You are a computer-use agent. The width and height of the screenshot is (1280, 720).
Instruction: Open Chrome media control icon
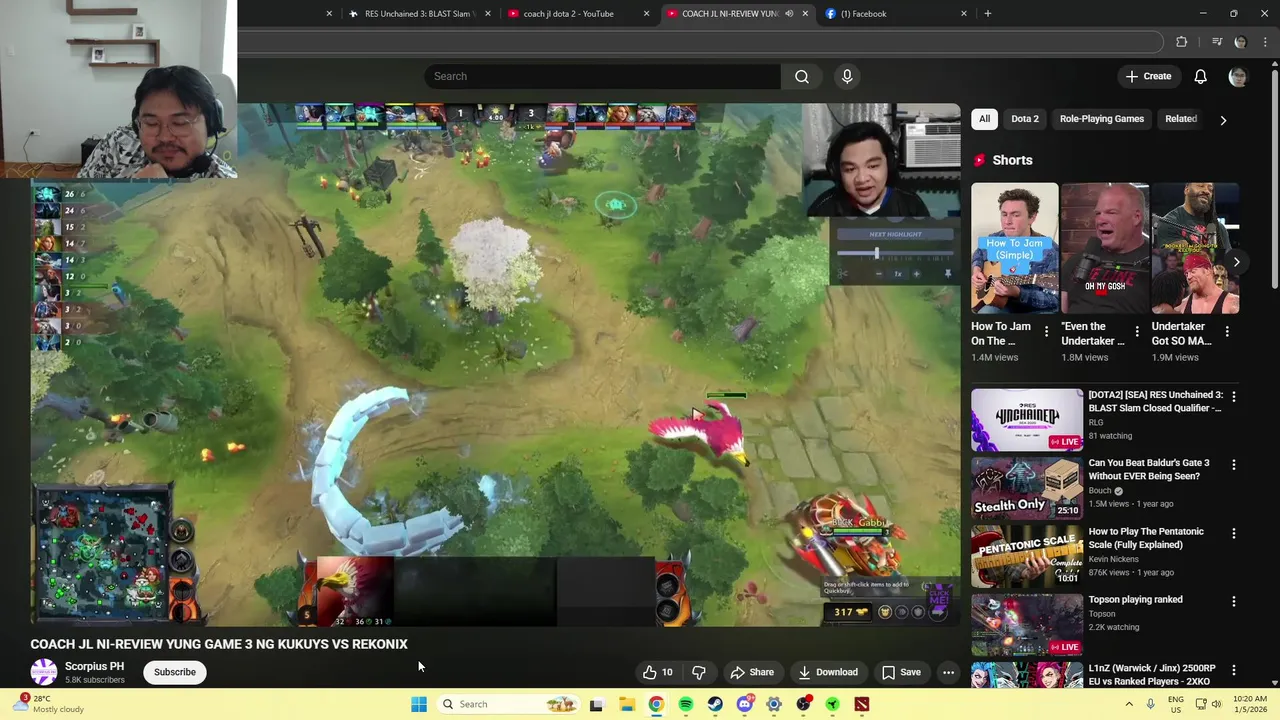[x=1217, y=42]
